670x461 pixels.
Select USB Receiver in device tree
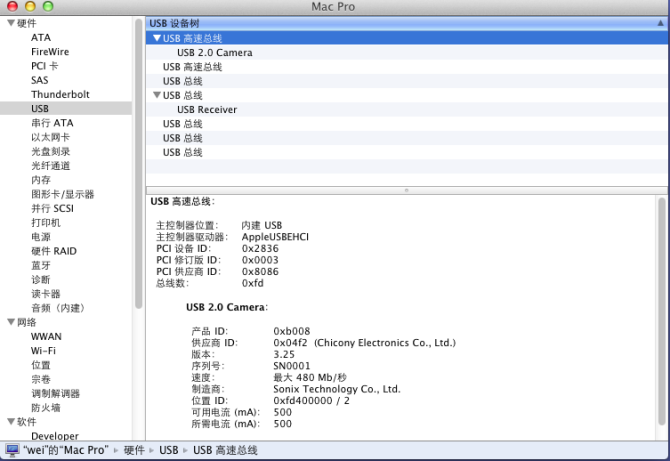(207, 110)
